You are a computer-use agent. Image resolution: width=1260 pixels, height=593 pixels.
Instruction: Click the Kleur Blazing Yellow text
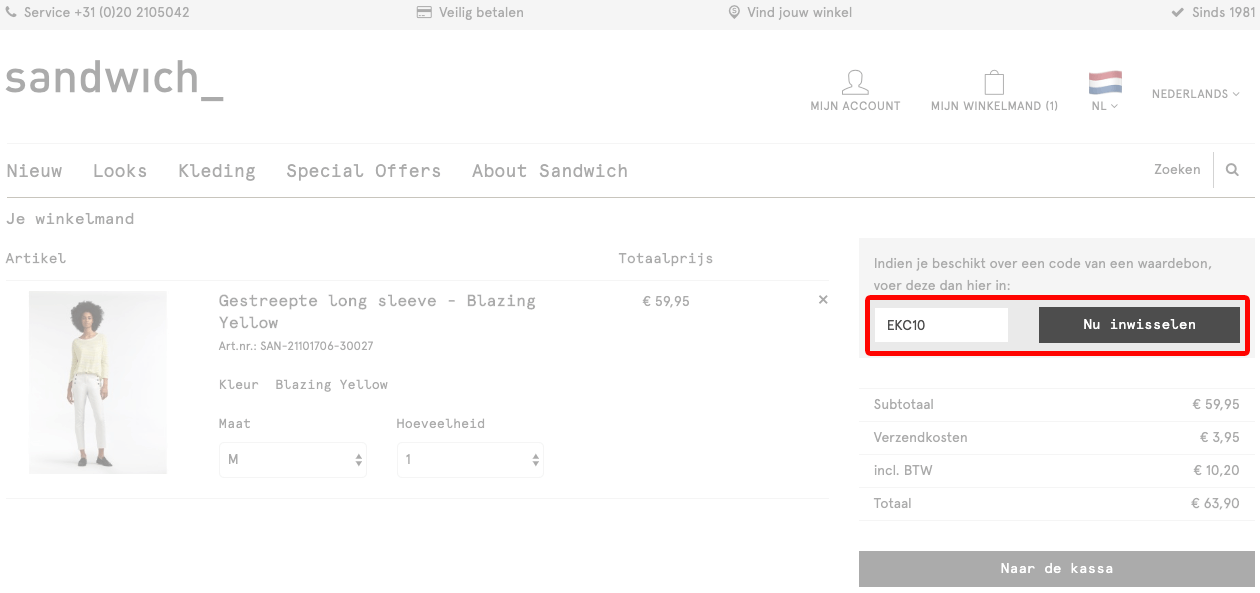coord(303,385)
